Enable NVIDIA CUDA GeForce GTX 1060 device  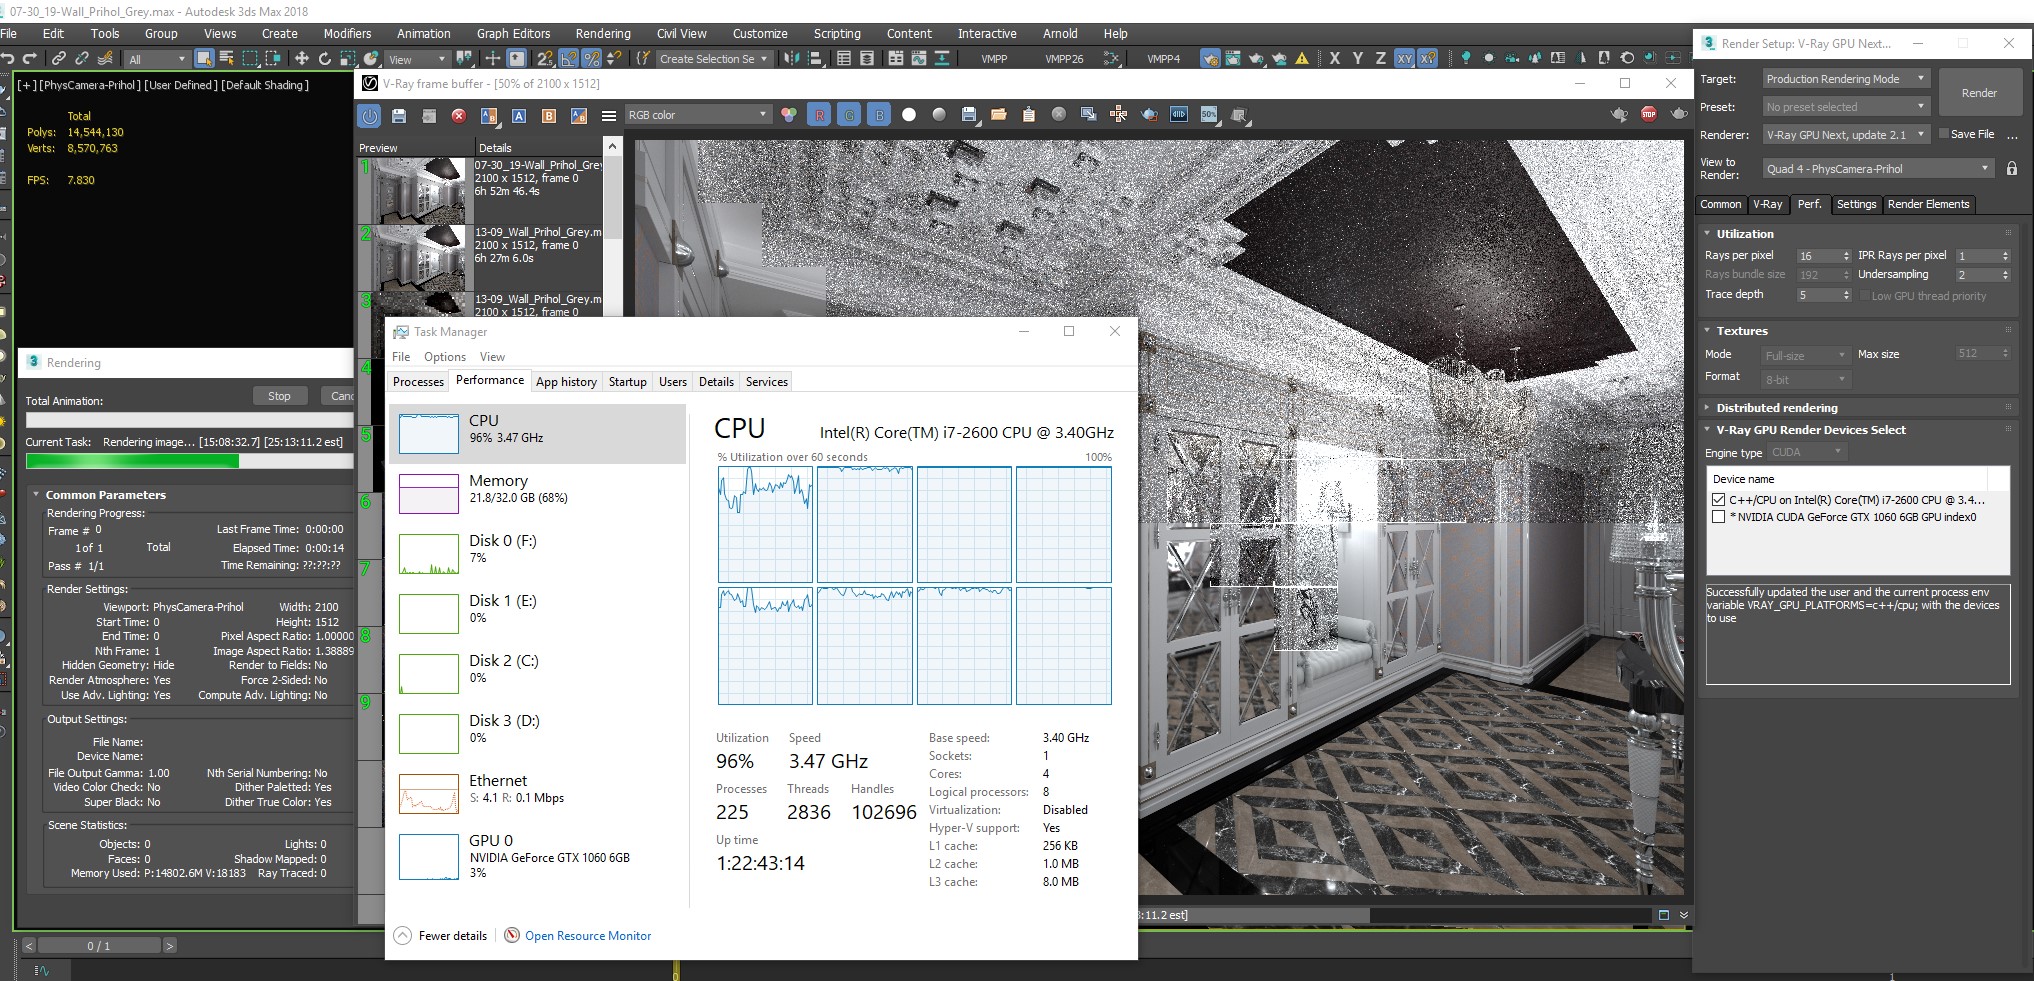pos(1718,517)
